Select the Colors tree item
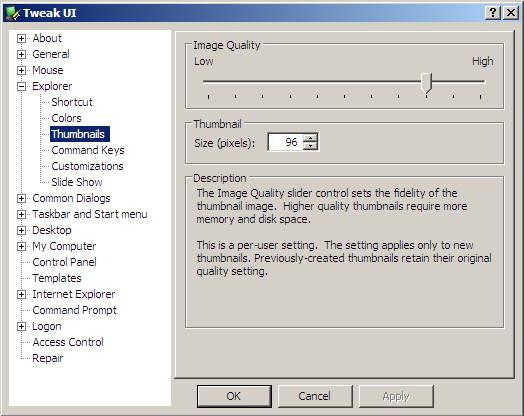This screenshot has height=416, width=524. click(67, 118)
